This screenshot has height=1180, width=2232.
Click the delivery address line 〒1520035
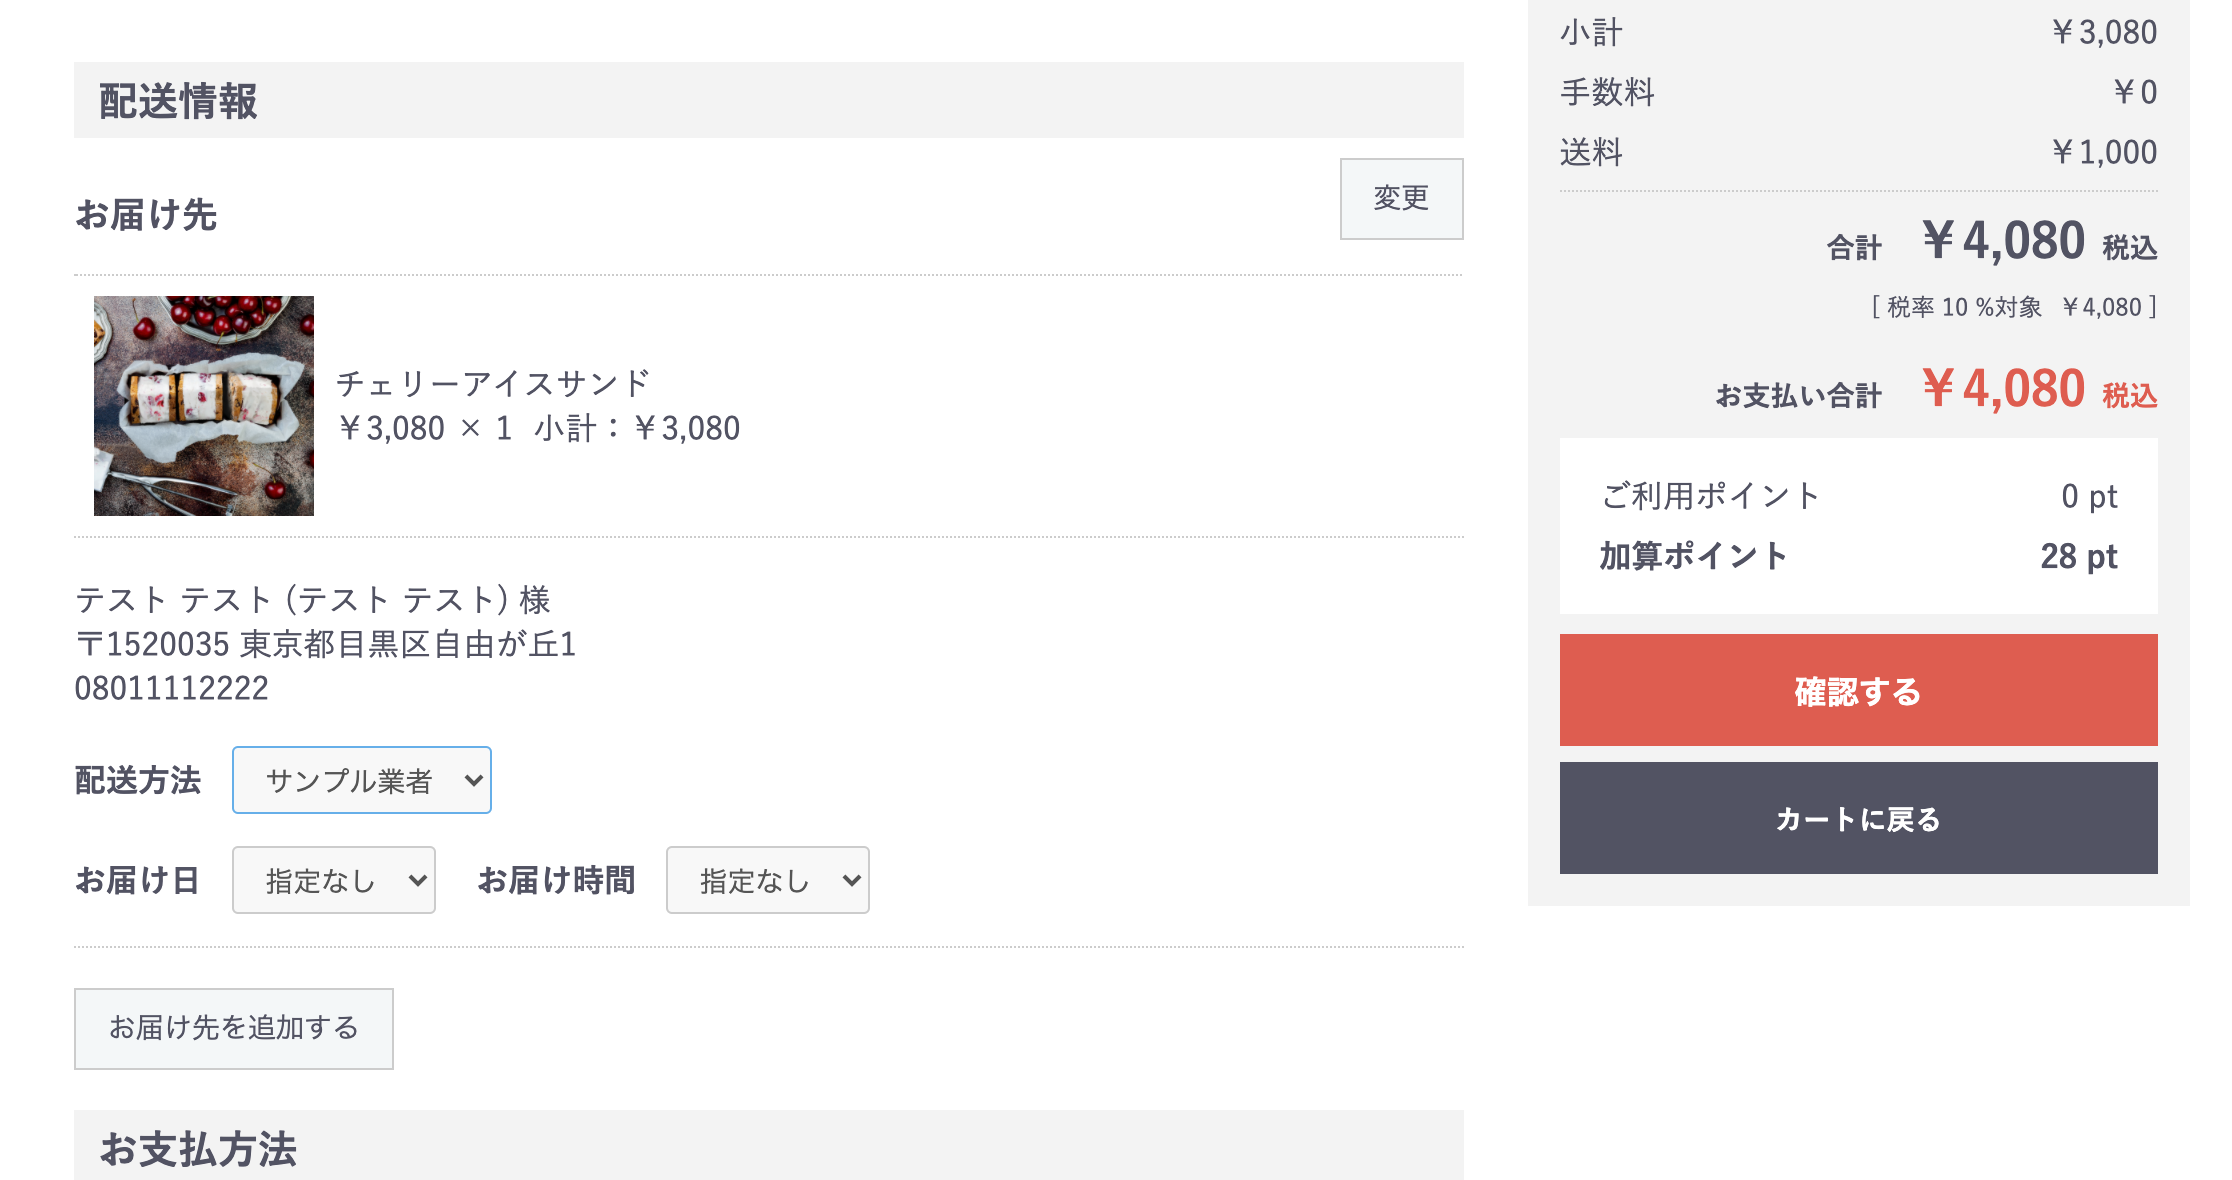coord(326,644)
